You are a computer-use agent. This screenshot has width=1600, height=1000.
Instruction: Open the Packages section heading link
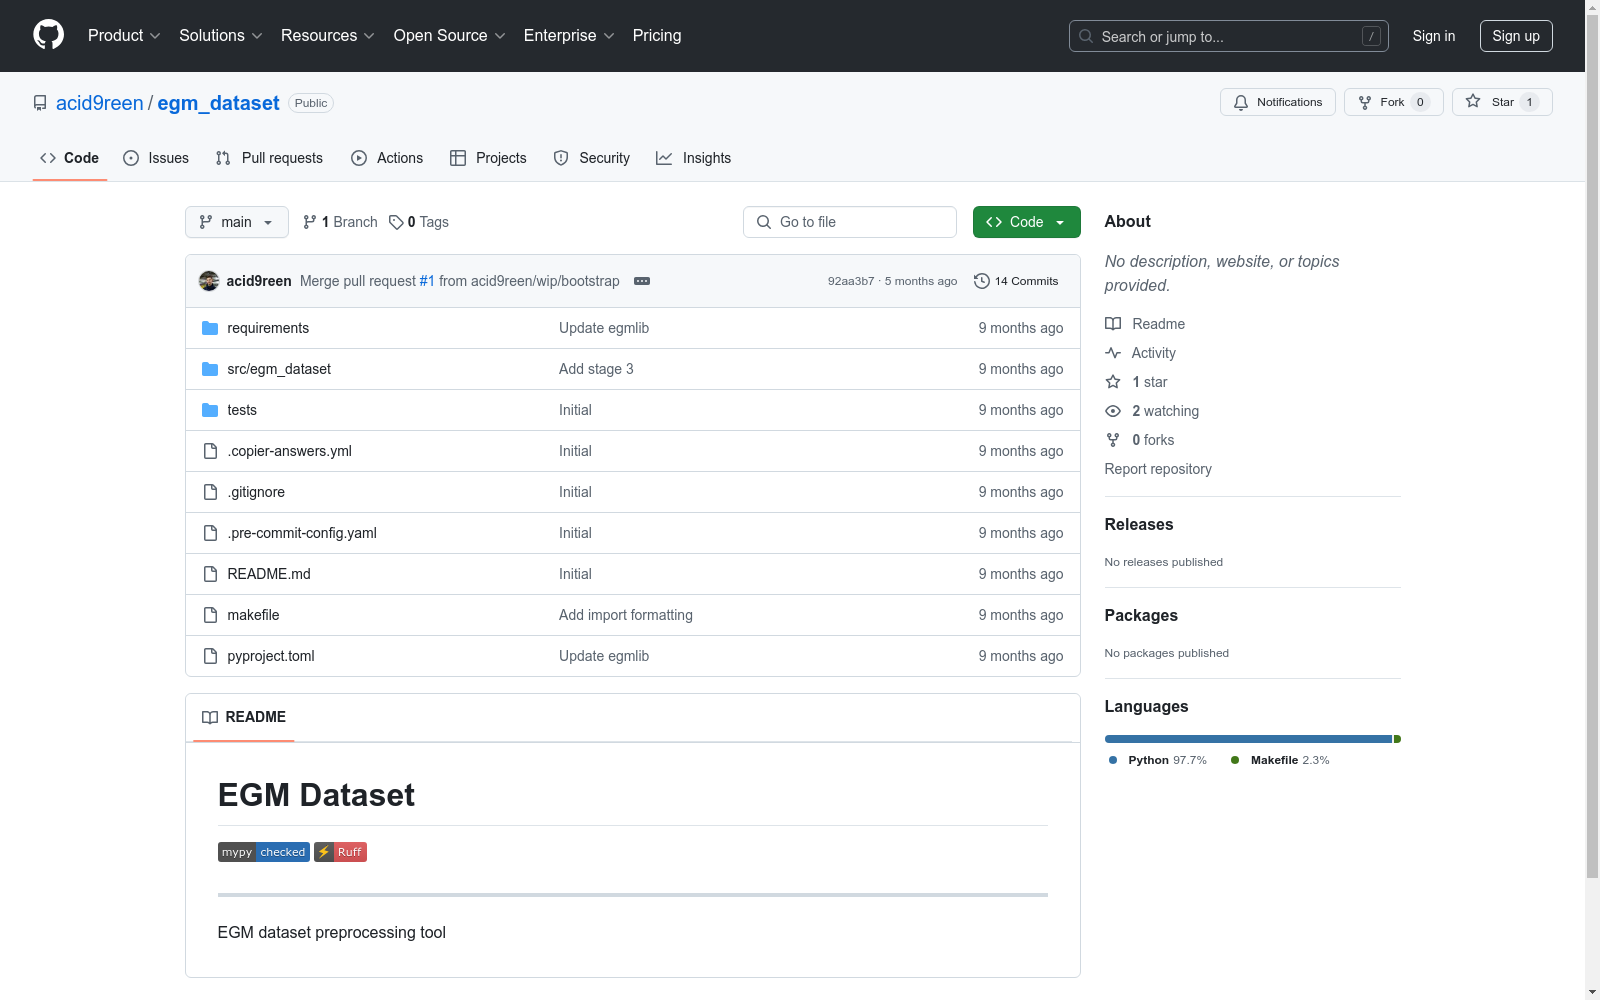pyautogui.click(x=1141, y=616)
